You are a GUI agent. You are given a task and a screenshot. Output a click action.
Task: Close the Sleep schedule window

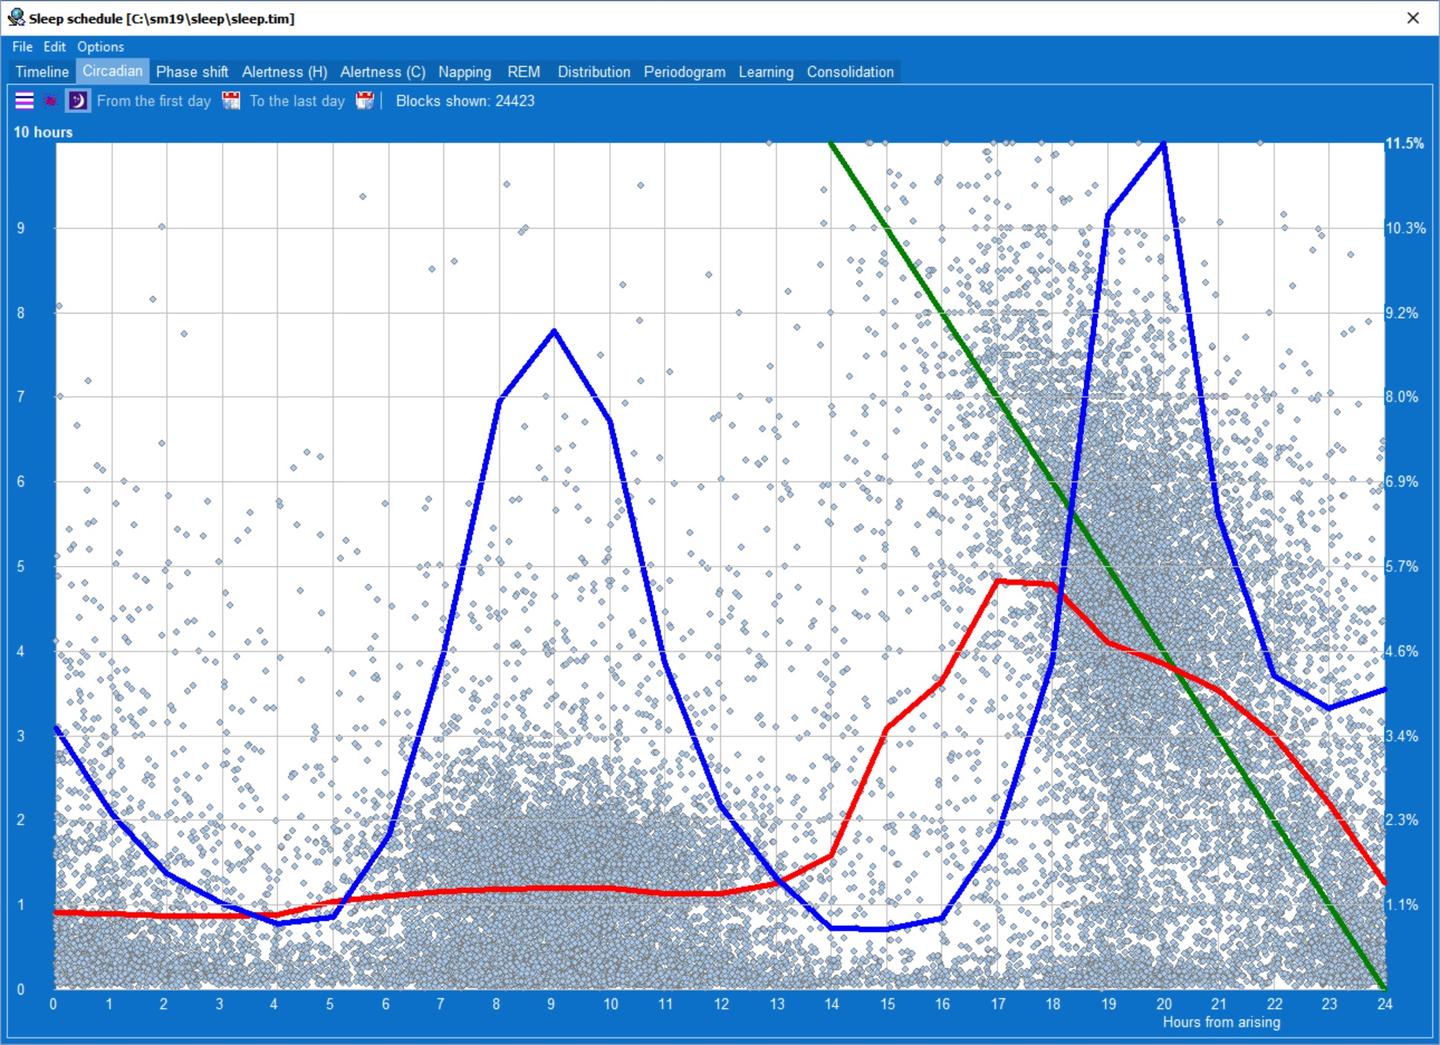(1413, 18)
